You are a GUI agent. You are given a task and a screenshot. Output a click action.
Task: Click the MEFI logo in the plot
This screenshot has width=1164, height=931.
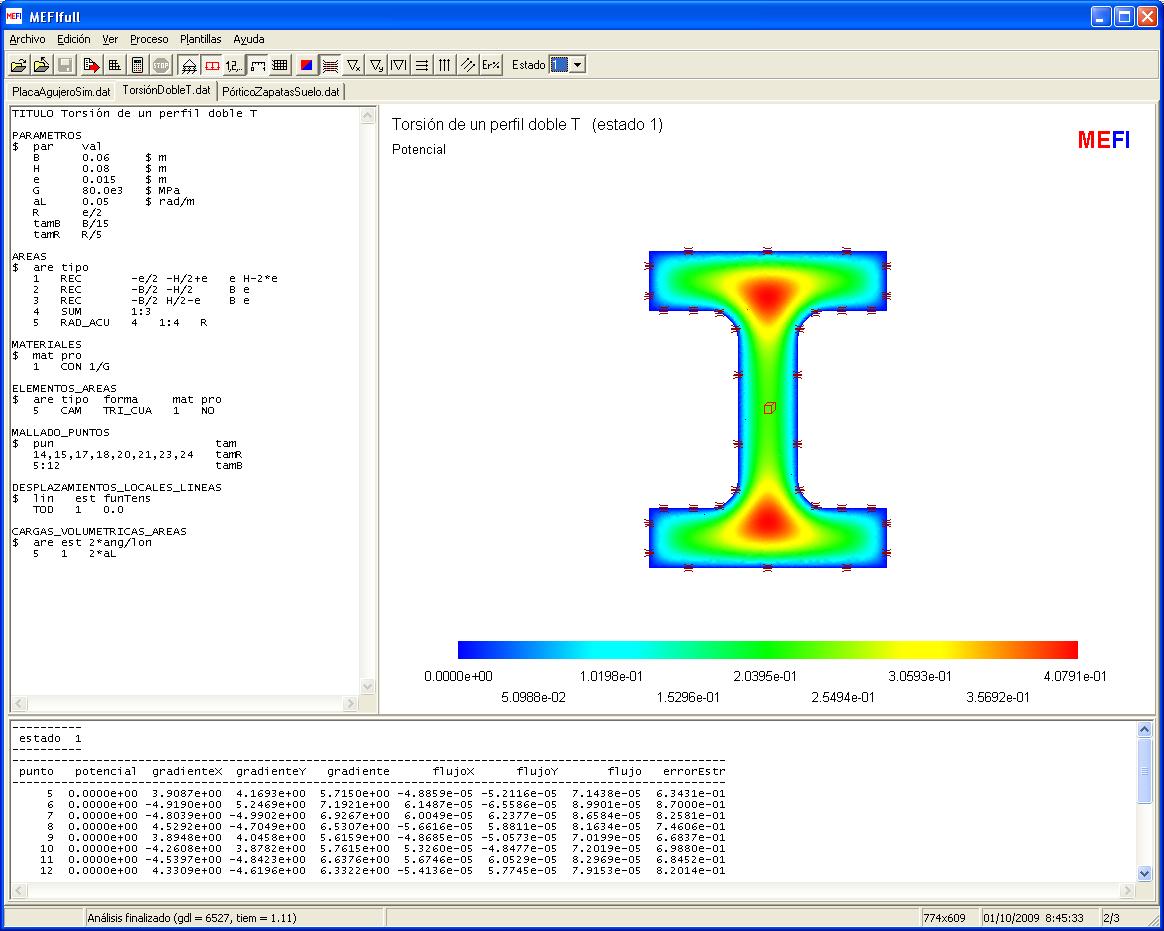(1104, 140)
